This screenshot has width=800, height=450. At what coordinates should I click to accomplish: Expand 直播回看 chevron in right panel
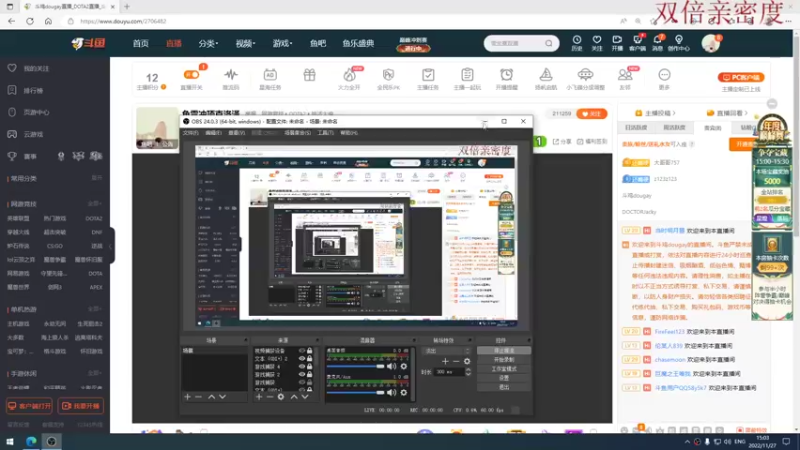click(745, 113)
